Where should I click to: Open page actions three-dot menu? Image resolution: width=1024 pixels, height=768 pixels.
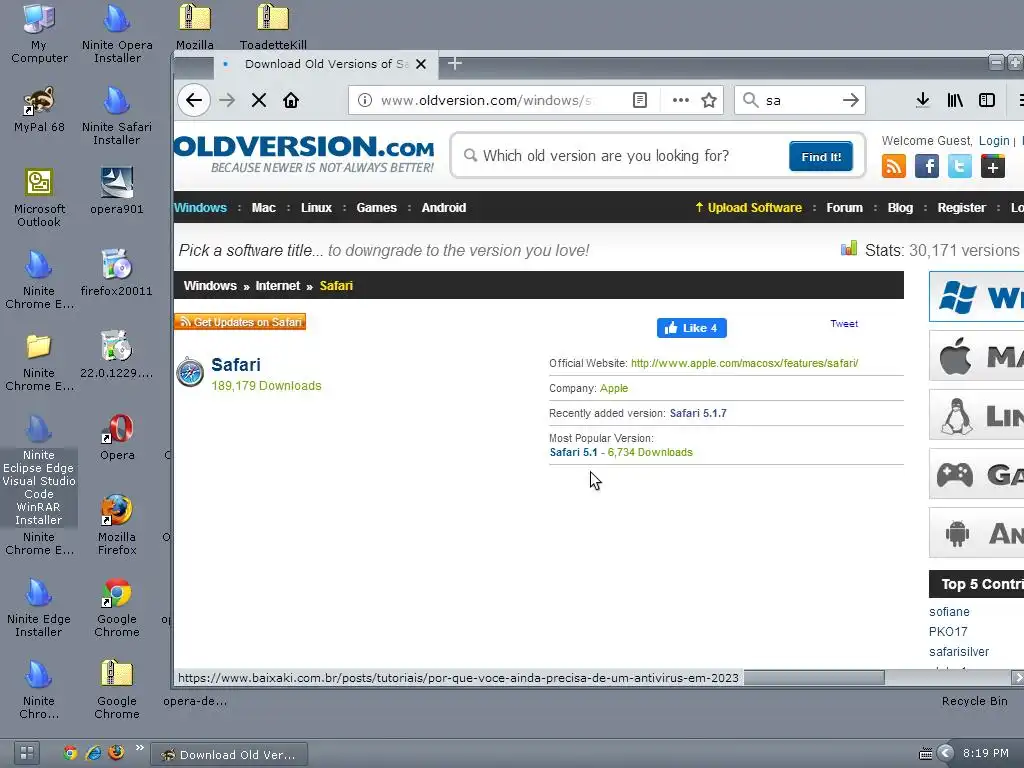680,100
